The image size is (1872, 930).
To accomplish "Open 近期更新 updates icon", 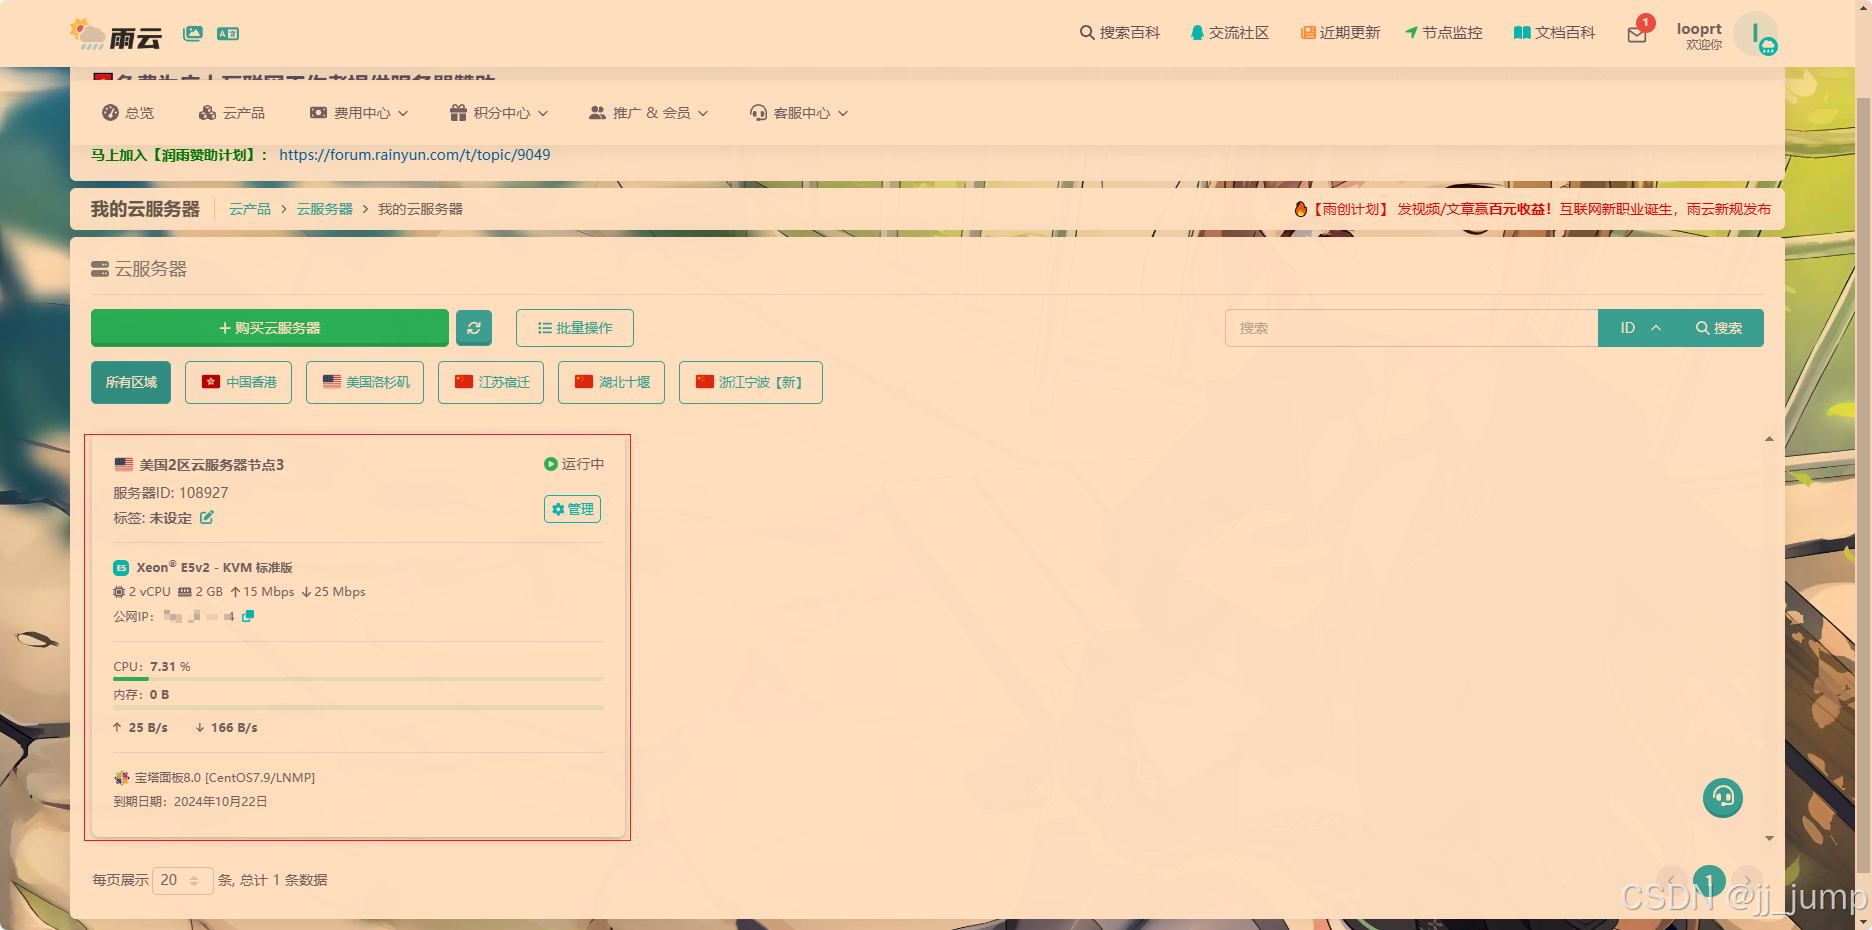I will pos(1307,32).
